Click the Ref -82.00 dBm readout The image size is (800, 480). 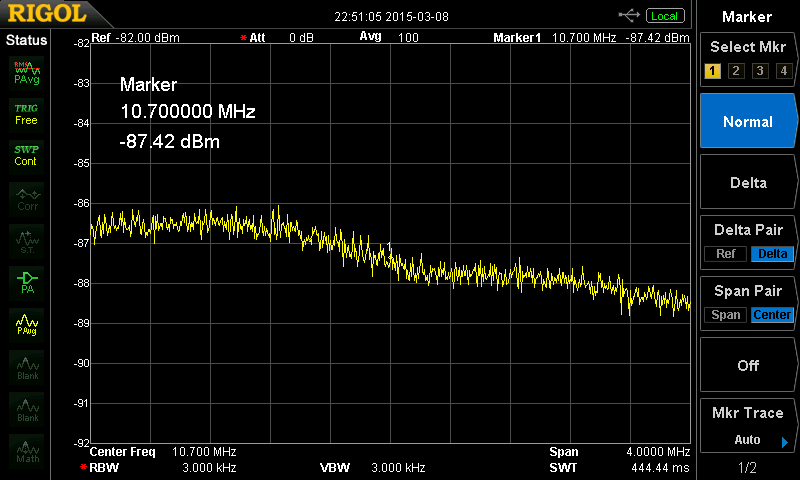pyautogui.click(x=135, y=37)
